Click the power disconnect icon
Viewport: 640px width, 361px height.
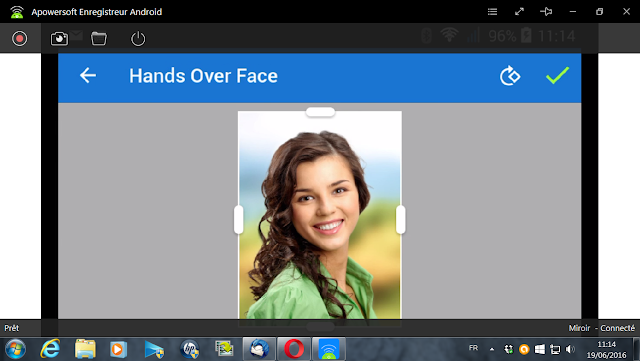[x=138, y=39]
